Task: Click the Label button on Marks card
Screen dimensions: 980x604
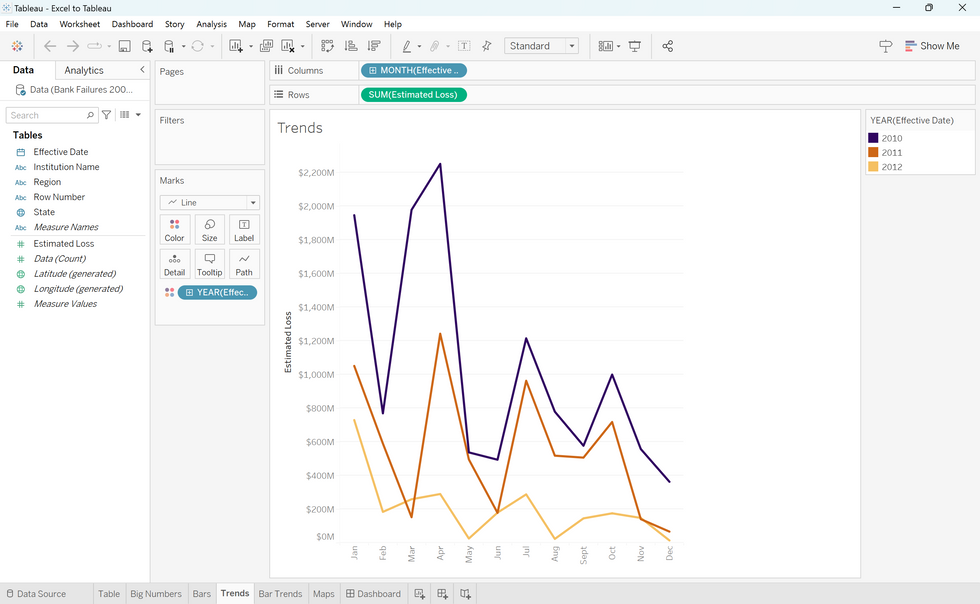Action: (x=244, y=230)
